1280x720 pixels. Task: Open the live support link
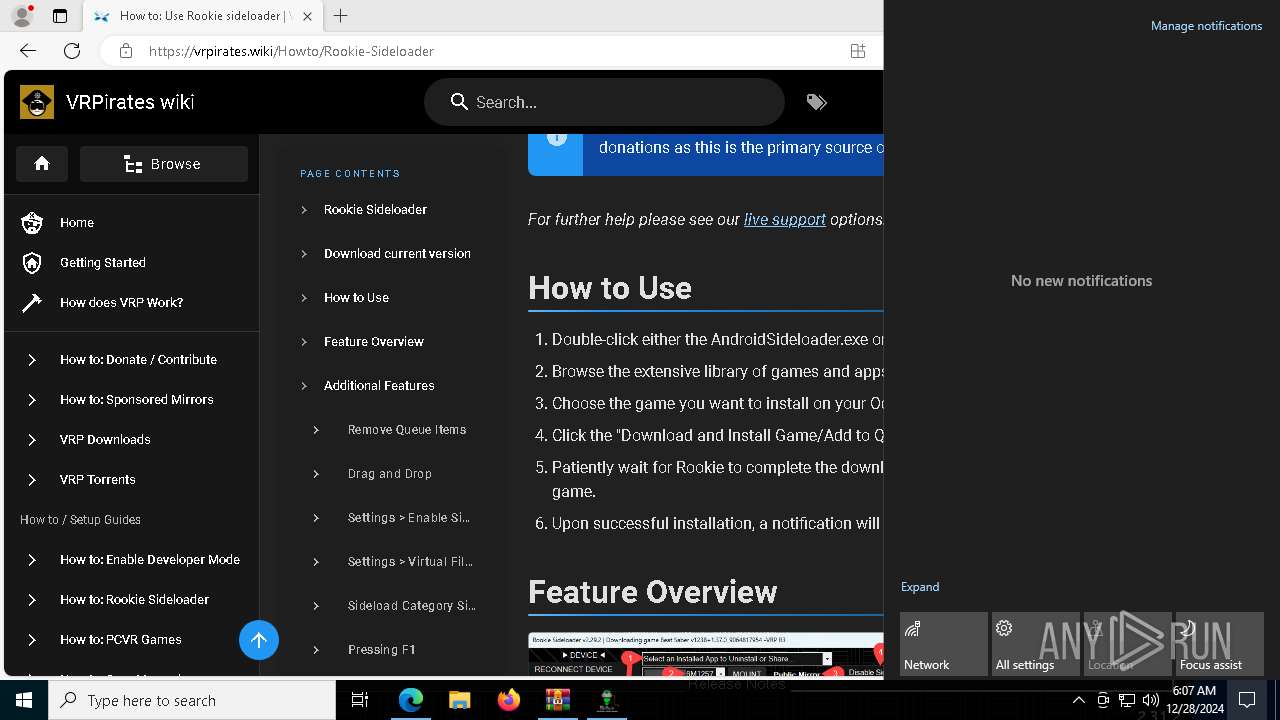785,219
